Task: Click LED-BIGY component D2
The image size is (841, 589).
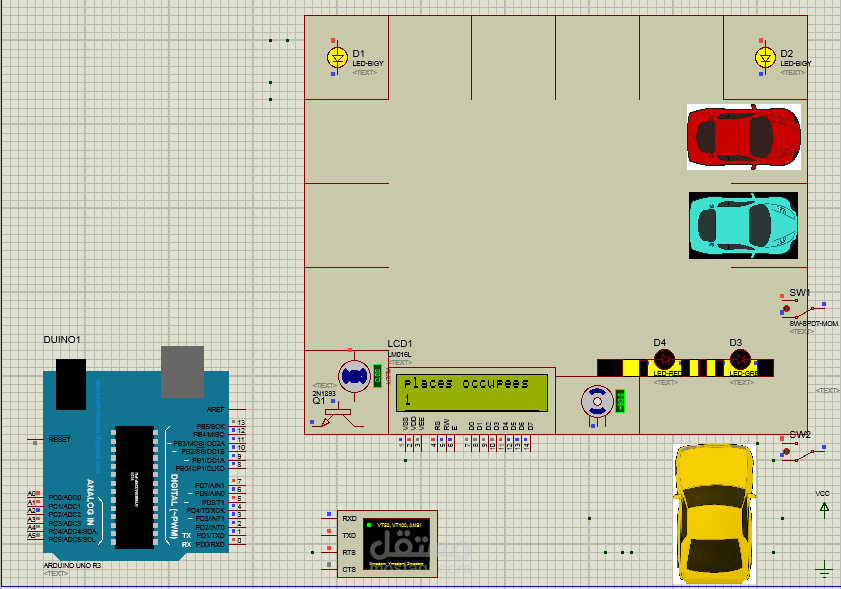Action: [x=764, y=58]
